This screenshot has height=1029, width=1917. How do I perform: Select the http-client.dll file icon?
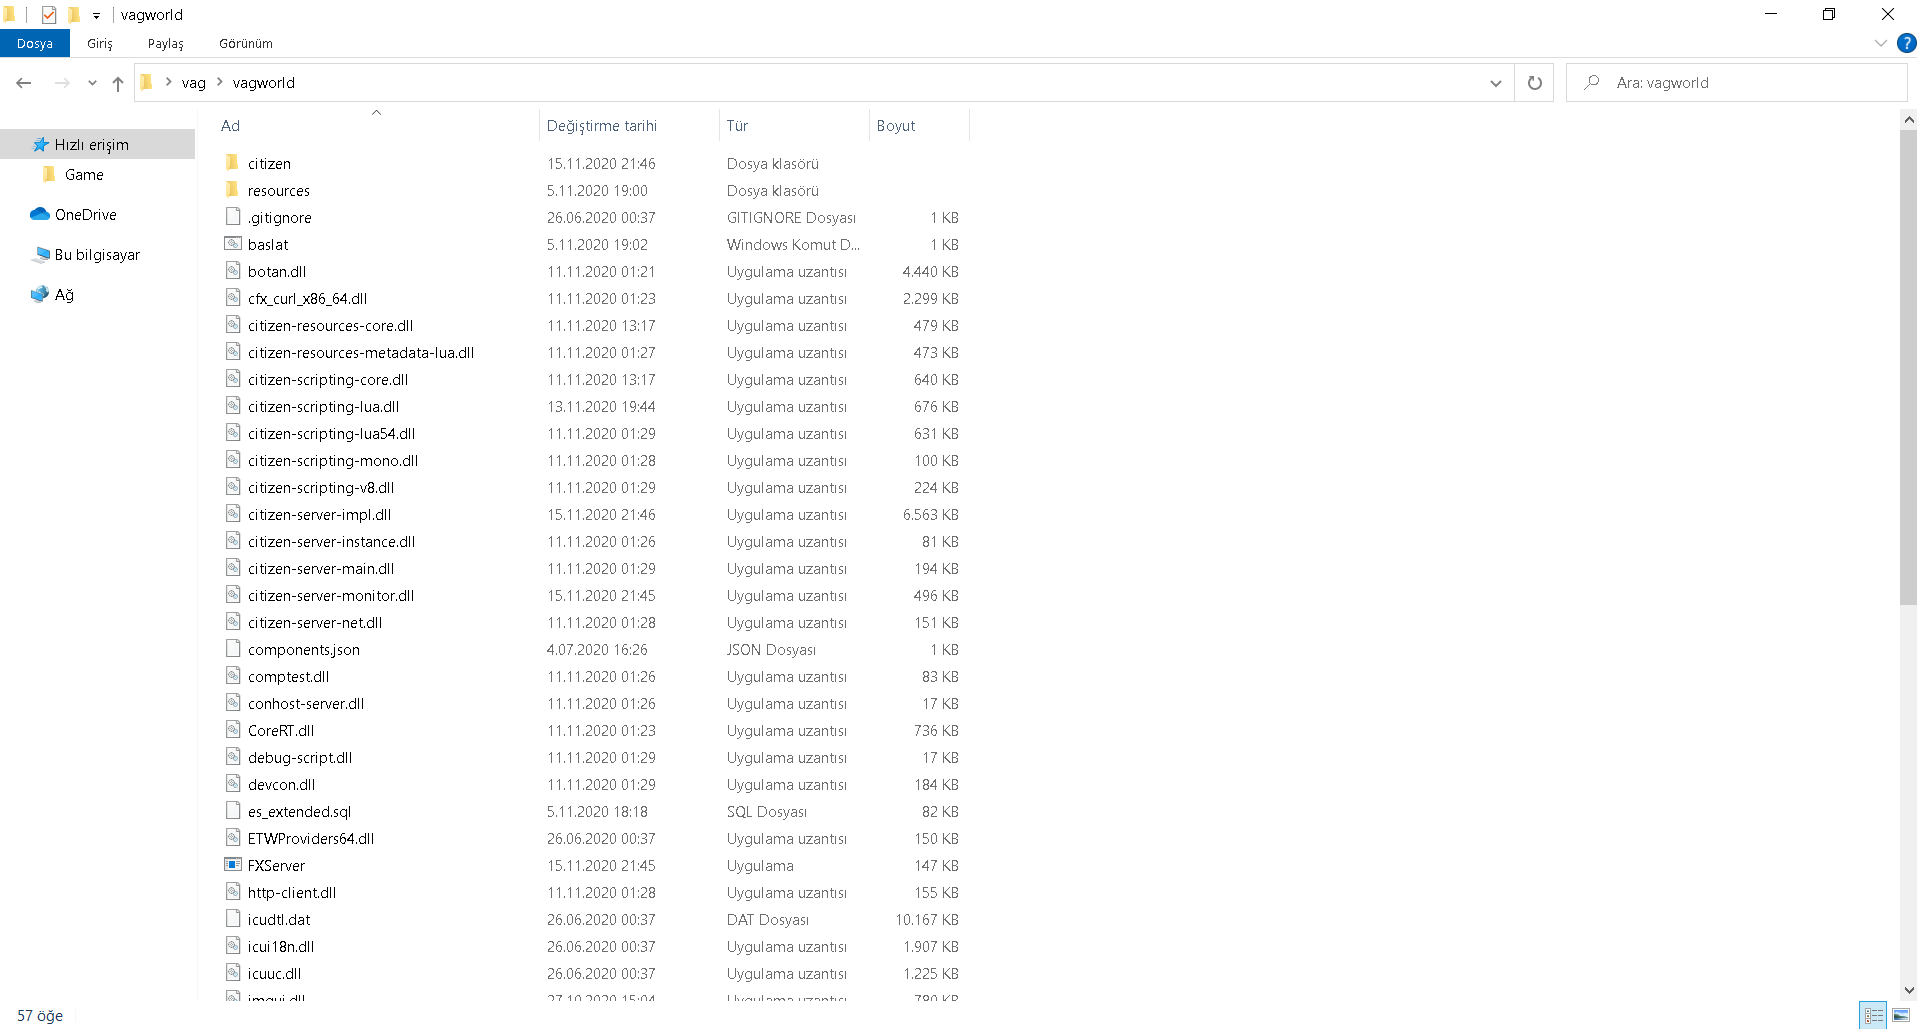[x=232, y=892]
